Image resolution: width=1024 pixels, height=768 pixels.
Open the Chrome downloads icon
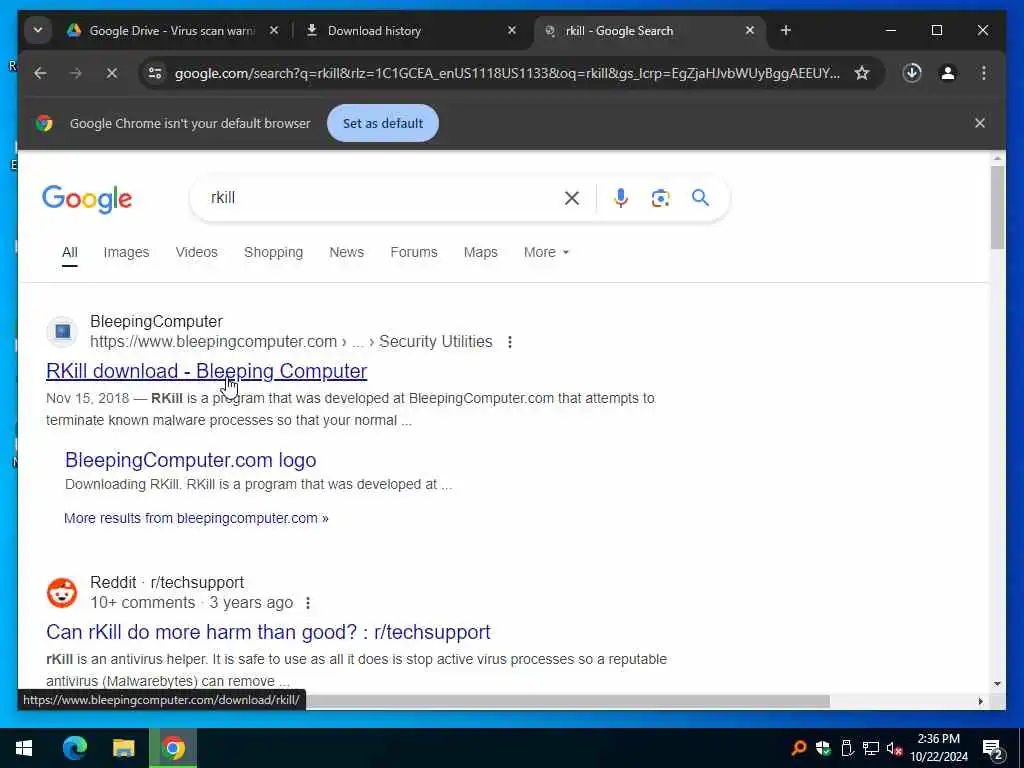click(912, 73)
